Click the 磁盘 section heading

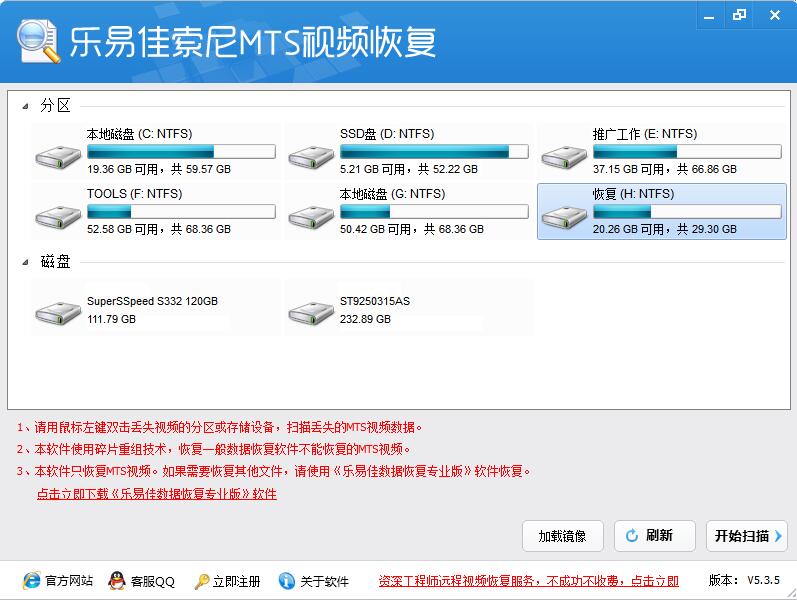coord(55,262)
